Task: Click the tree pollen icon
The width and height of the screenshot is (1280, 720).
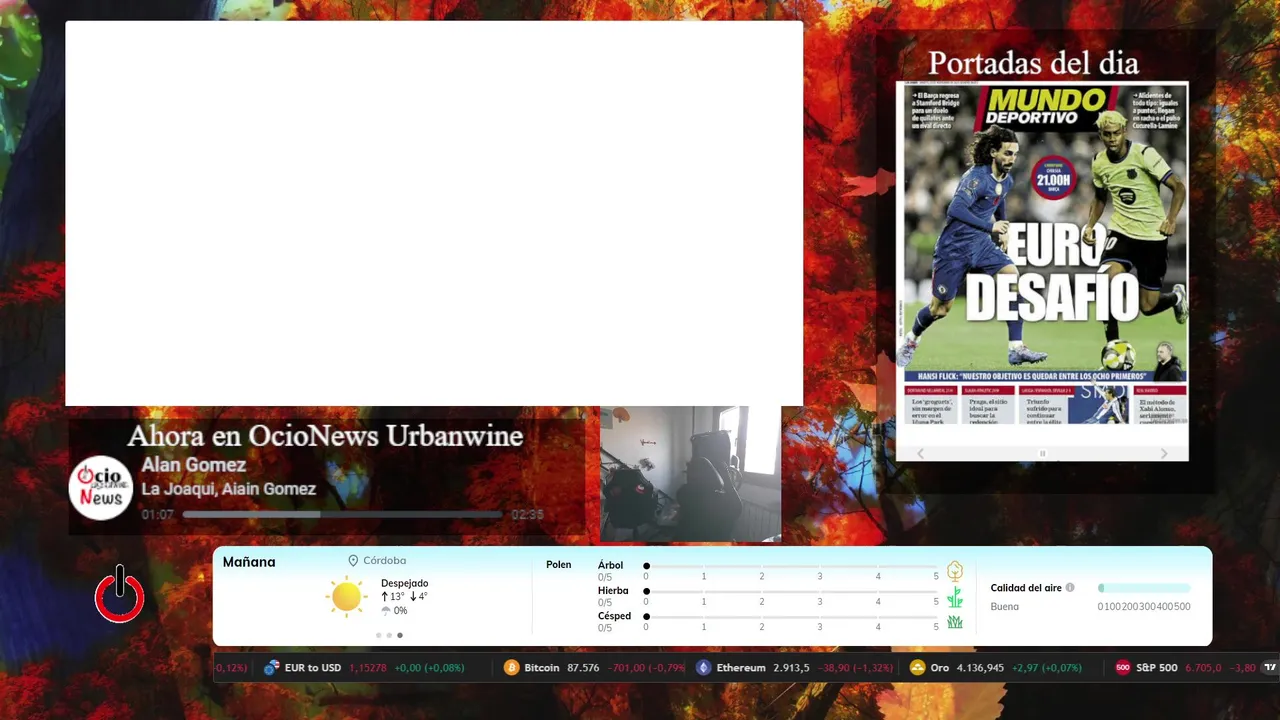Action: pyautogui.click(x=955, y=571)
